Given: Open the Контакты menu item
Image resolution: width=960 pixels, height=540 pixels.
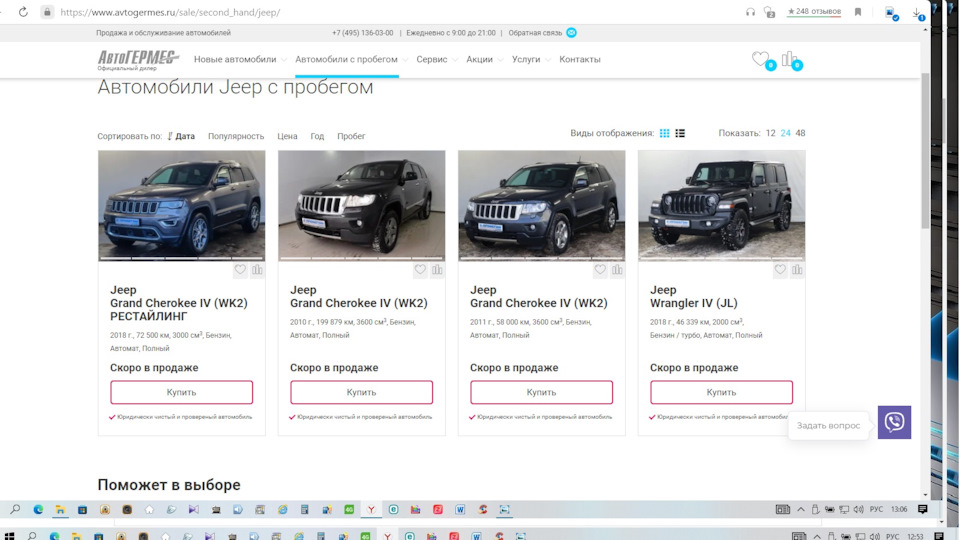Looking at the screenshot, I should (580, 59).
